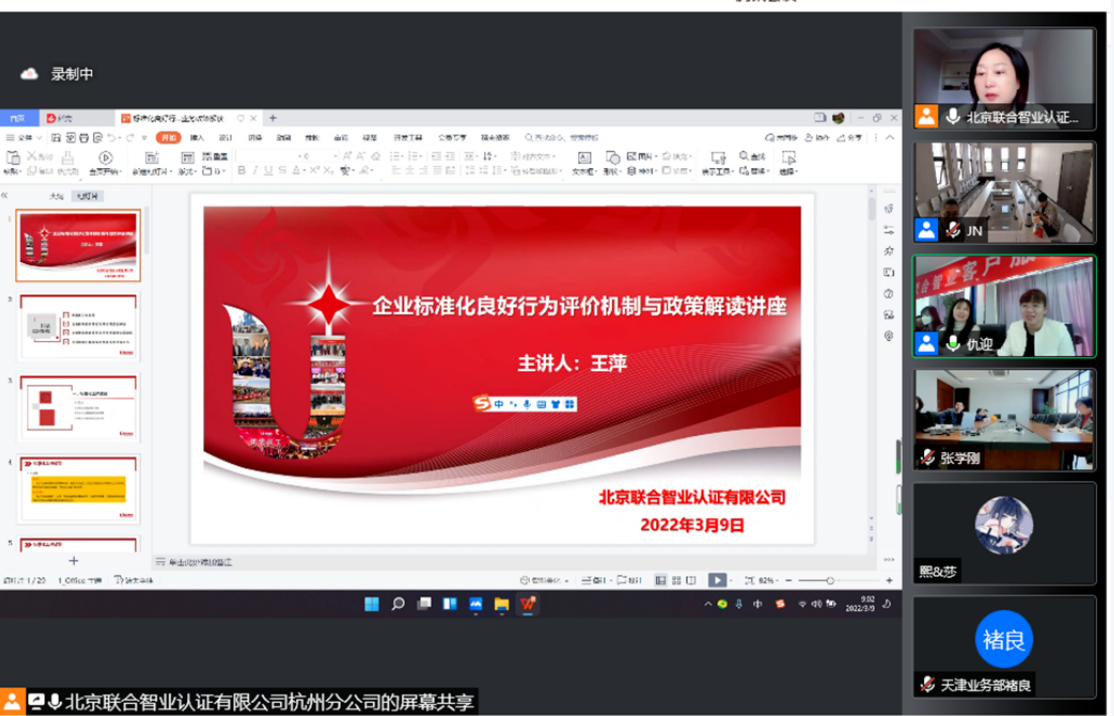Open the Insert ribbon tab
The image size is (1114, 716).
[x=198, y=138]
